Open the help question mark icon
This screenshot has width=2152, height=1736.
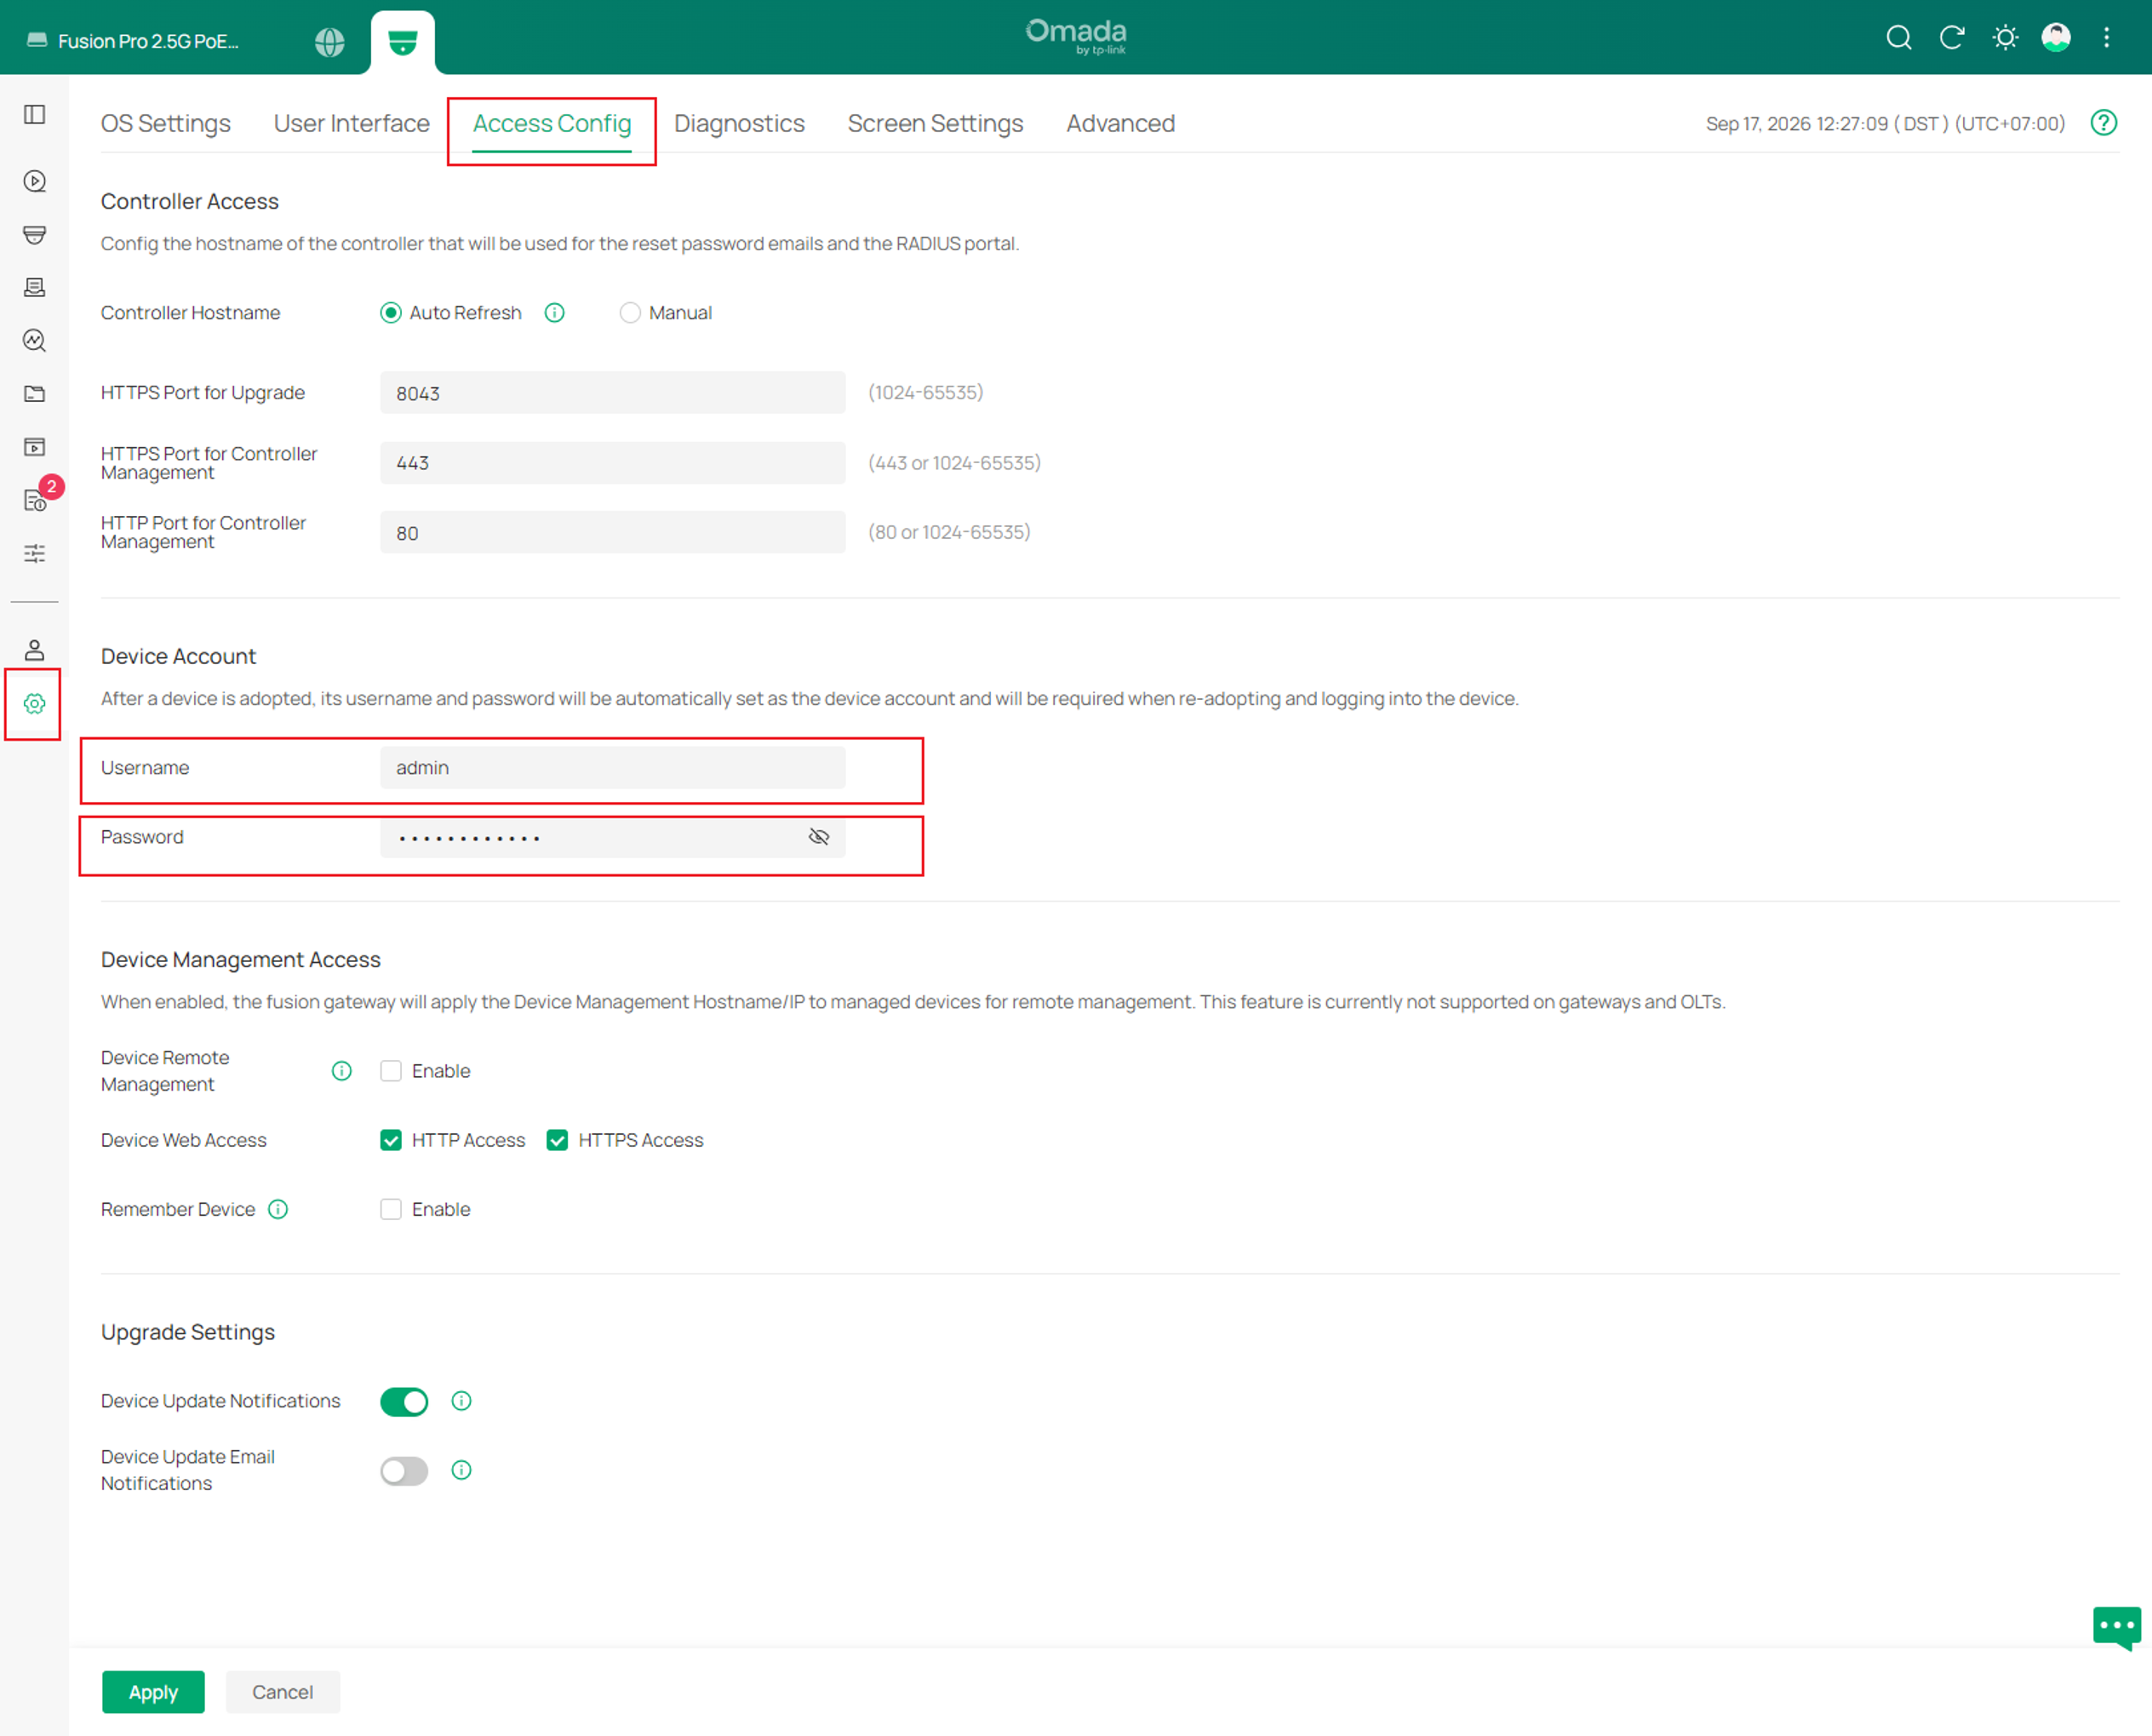pos(2104,123)
